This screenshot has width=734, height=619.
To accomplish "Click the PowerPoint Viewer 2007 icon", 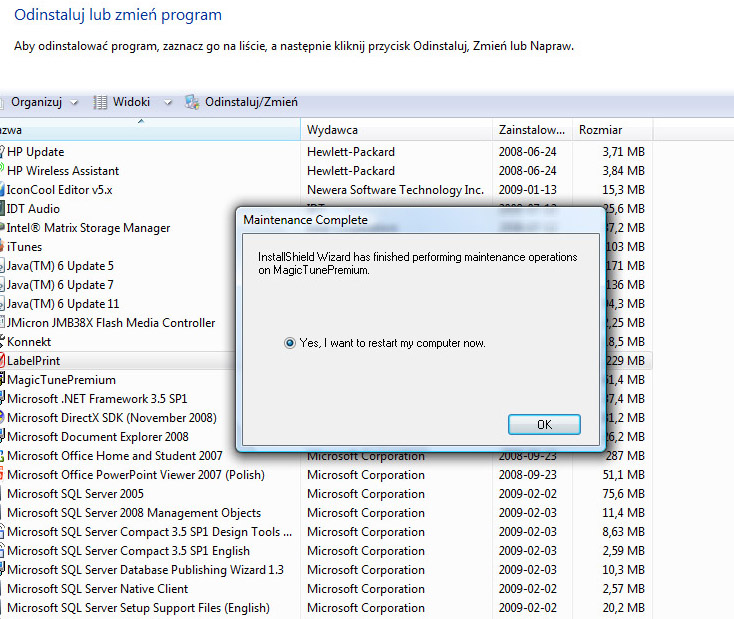I will (x=2, y=475).
